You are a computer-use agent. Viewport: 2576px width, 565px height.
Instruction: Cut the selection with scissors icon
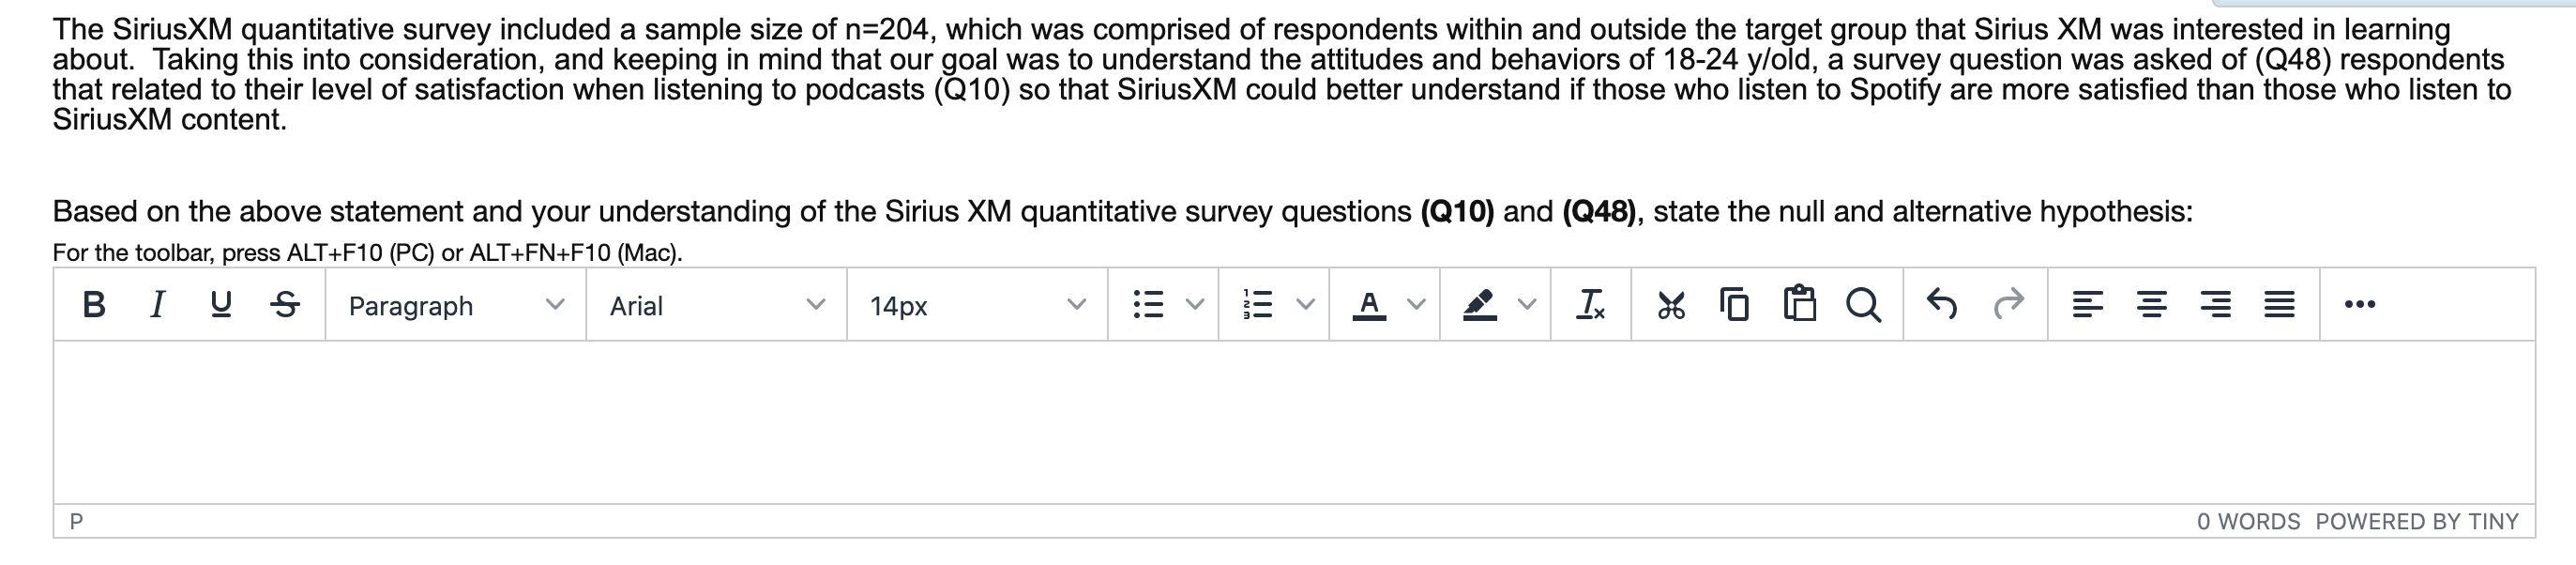1672,306
